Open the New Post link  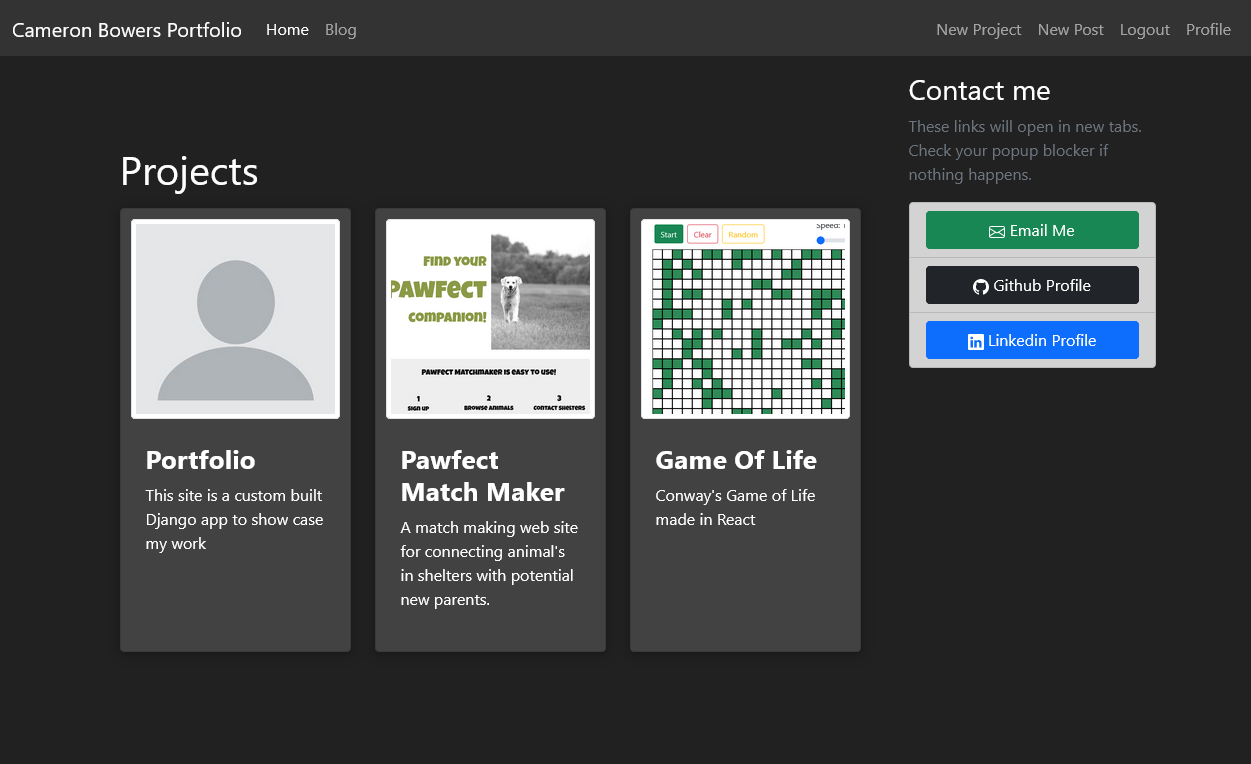[1070, 30]
